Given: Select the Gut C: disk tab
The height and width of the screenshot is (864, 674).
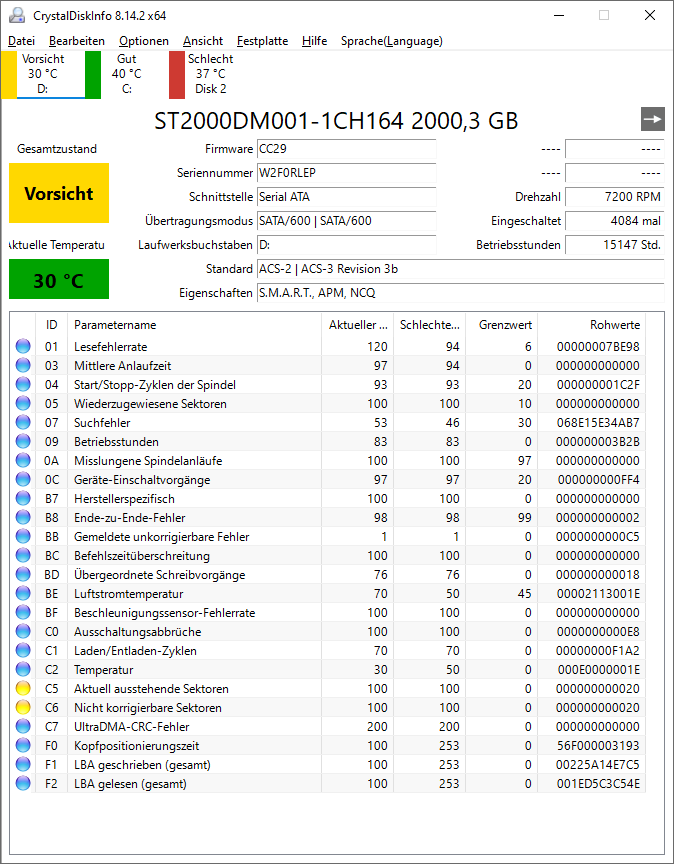Looking at the screenshot, I should (x=127, y=74).
